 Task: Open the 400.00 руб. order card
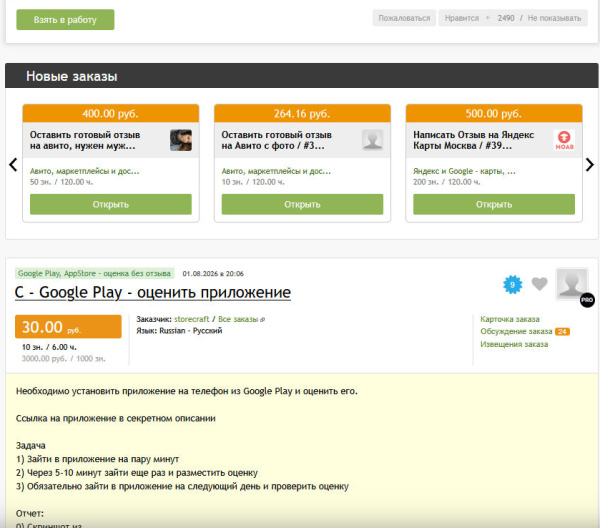tap(111, 204)
